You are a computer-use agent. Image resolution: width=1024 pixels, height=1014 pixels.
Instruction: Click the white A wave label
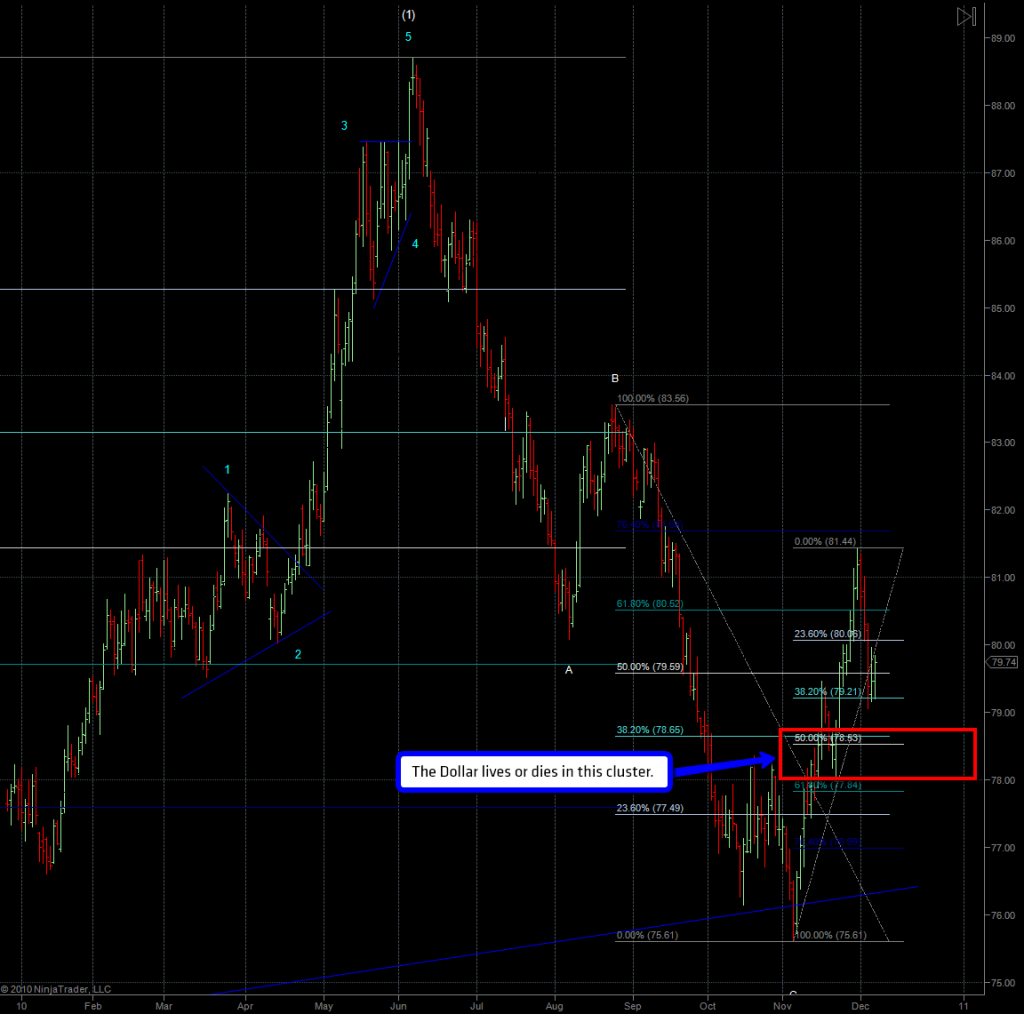[569, 670]
